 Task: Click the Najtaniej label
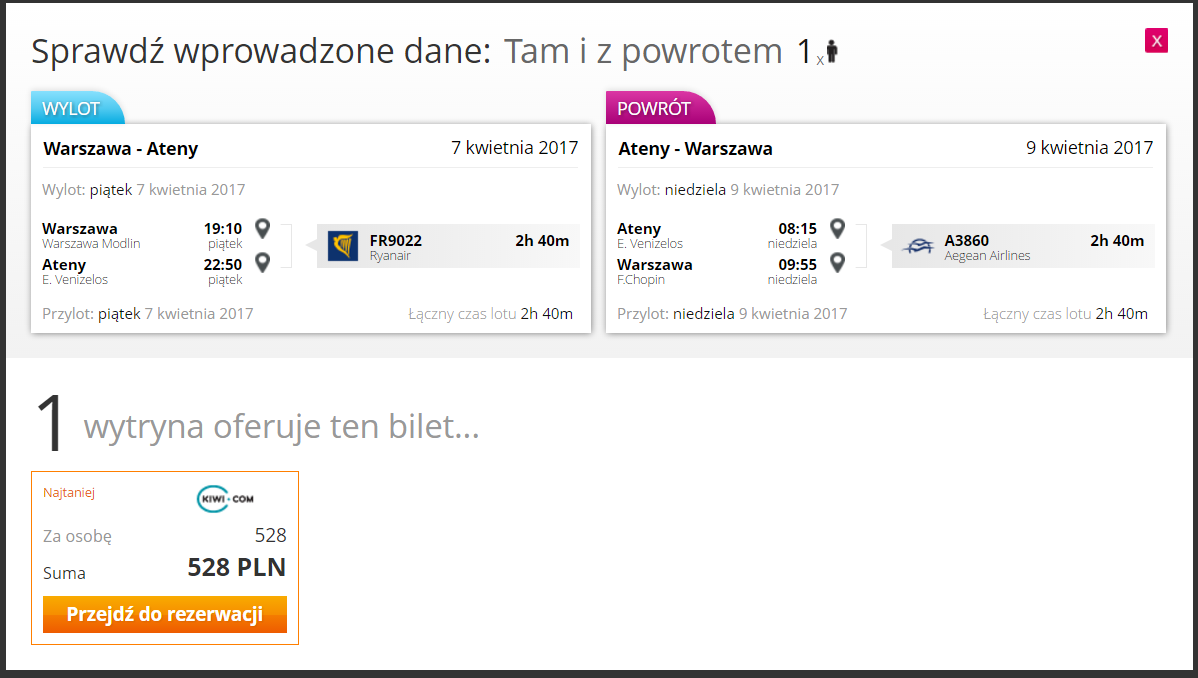click(x=69, y=492)
